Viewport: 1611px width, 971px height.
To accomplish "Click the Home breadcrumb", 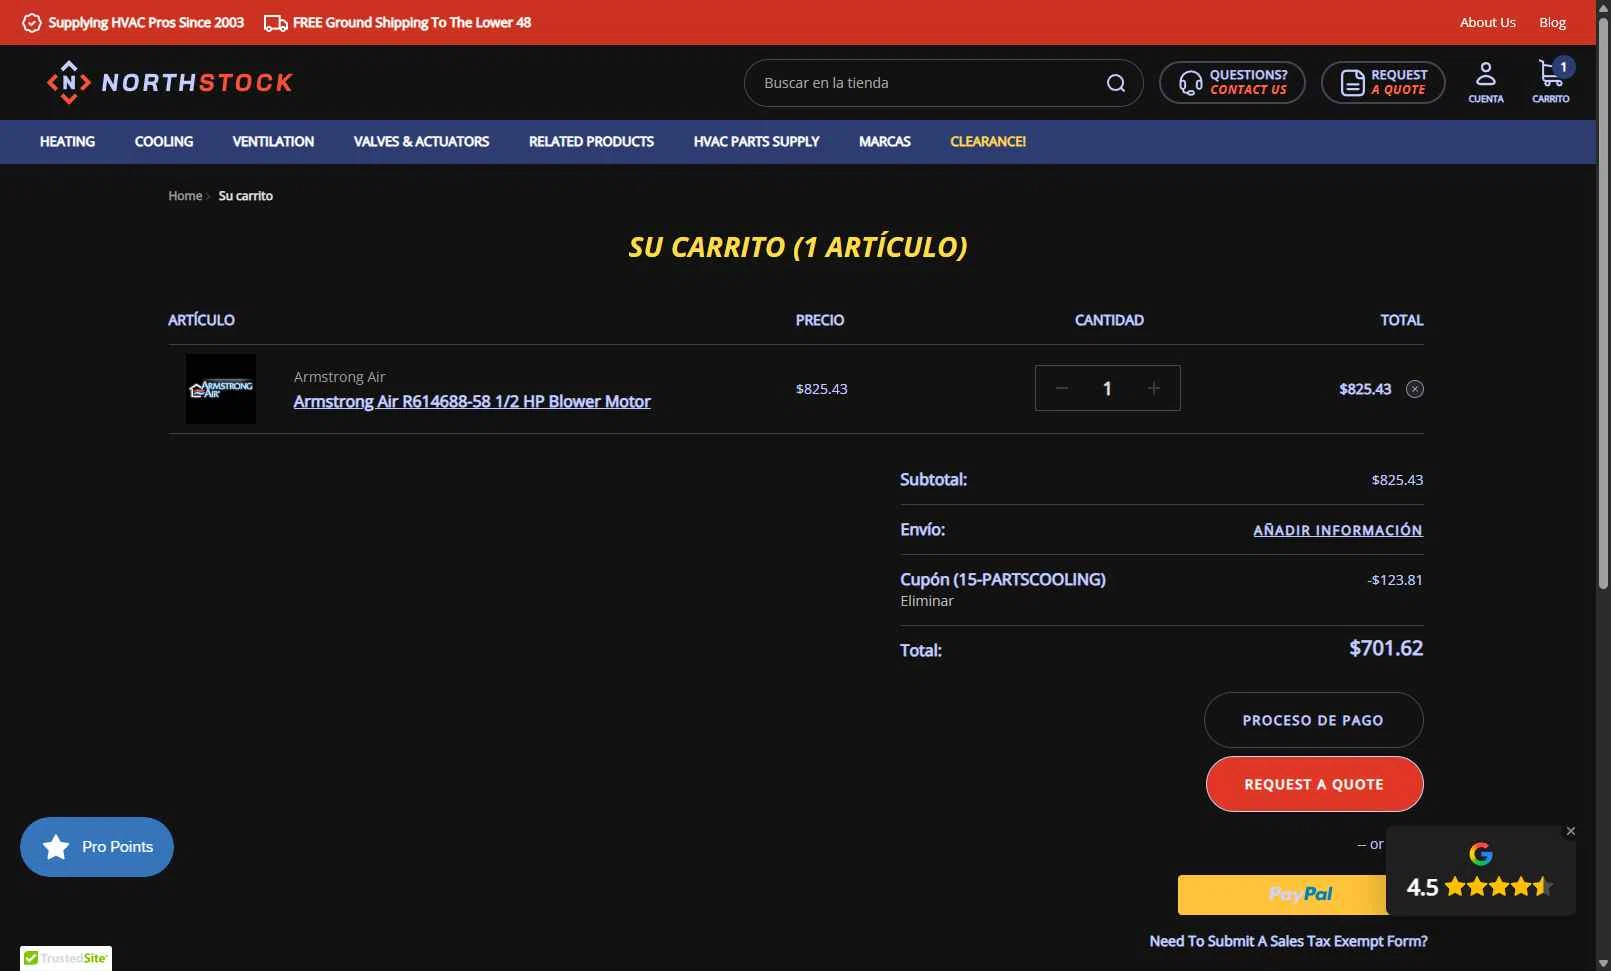I will click(185, 196).
